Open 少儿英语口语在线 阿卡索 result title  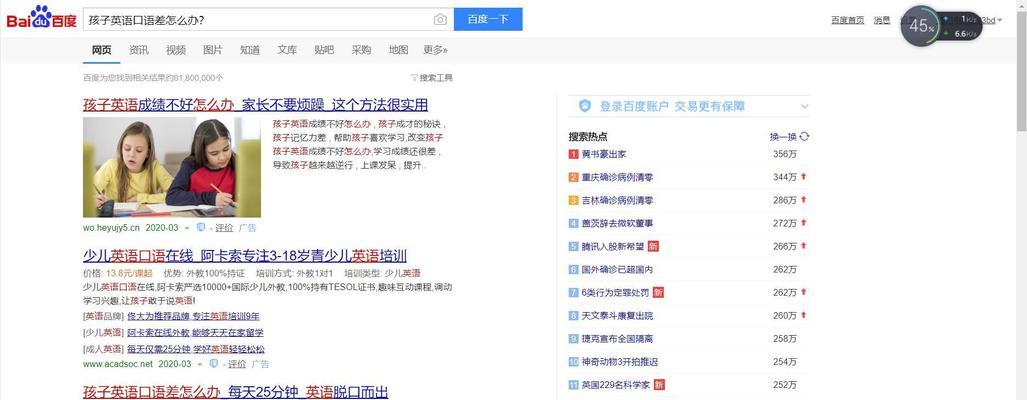pyautogui.click(x=245, y=255)
